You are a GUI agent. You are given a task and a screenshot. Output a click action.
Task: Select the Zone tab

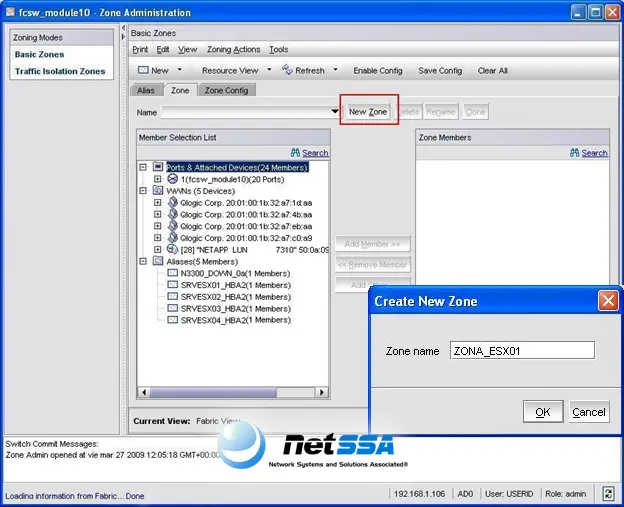tap(180, 90)
